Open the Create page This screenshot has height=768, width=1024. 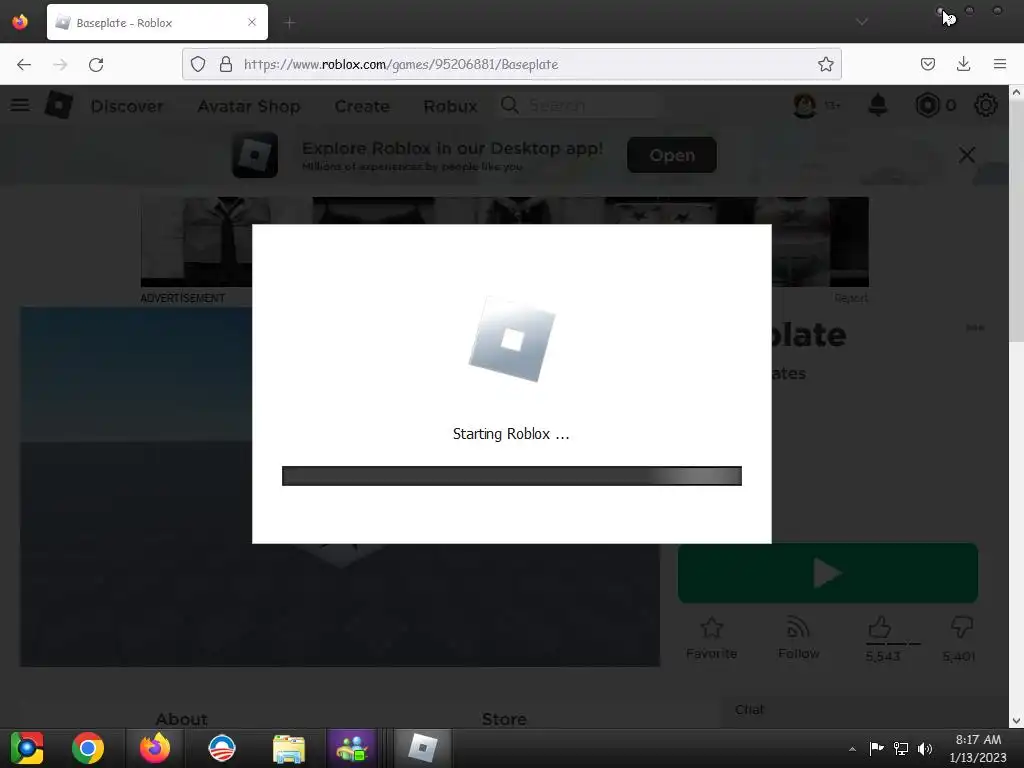[362, 106]
